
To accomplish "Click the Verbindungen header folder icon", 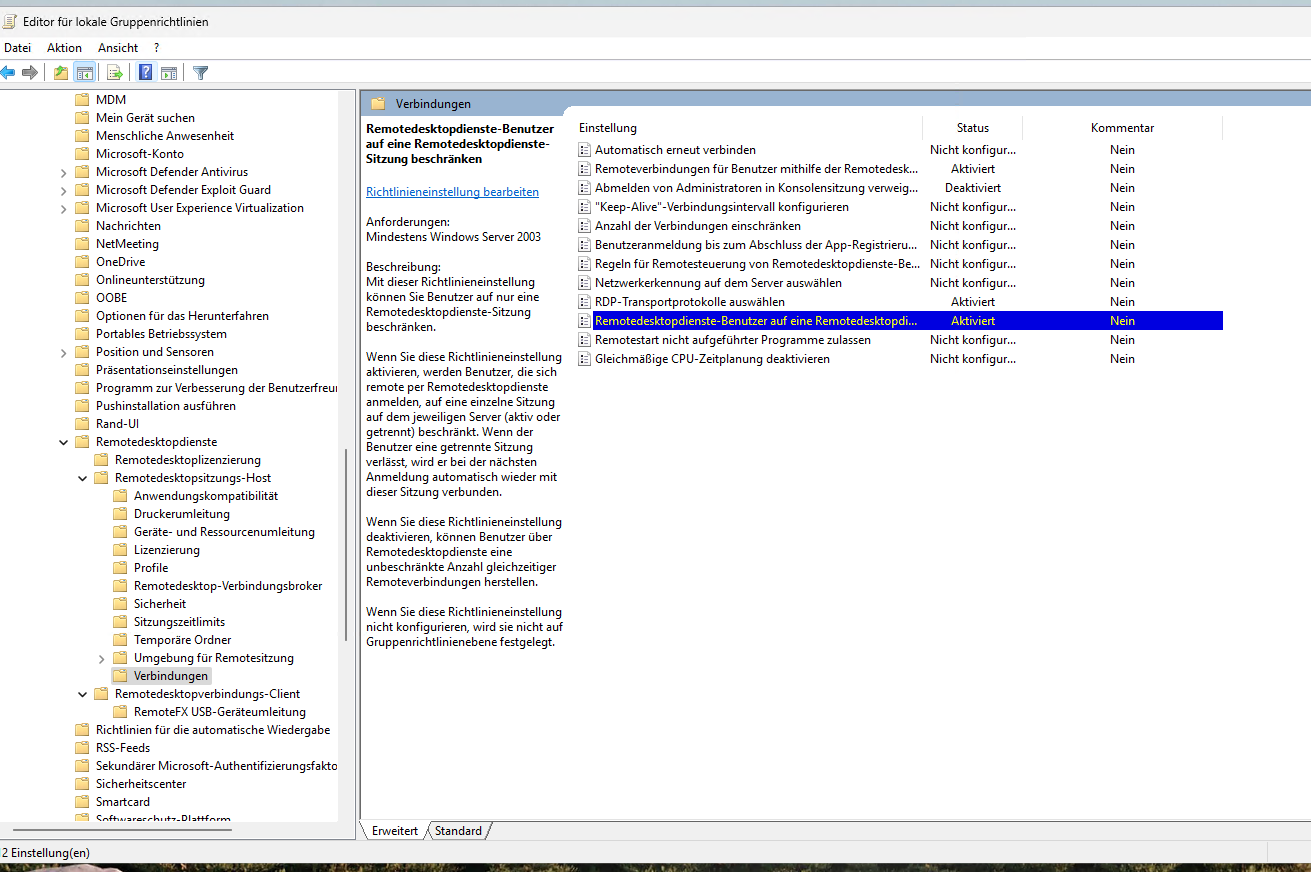I will point(378,104).
